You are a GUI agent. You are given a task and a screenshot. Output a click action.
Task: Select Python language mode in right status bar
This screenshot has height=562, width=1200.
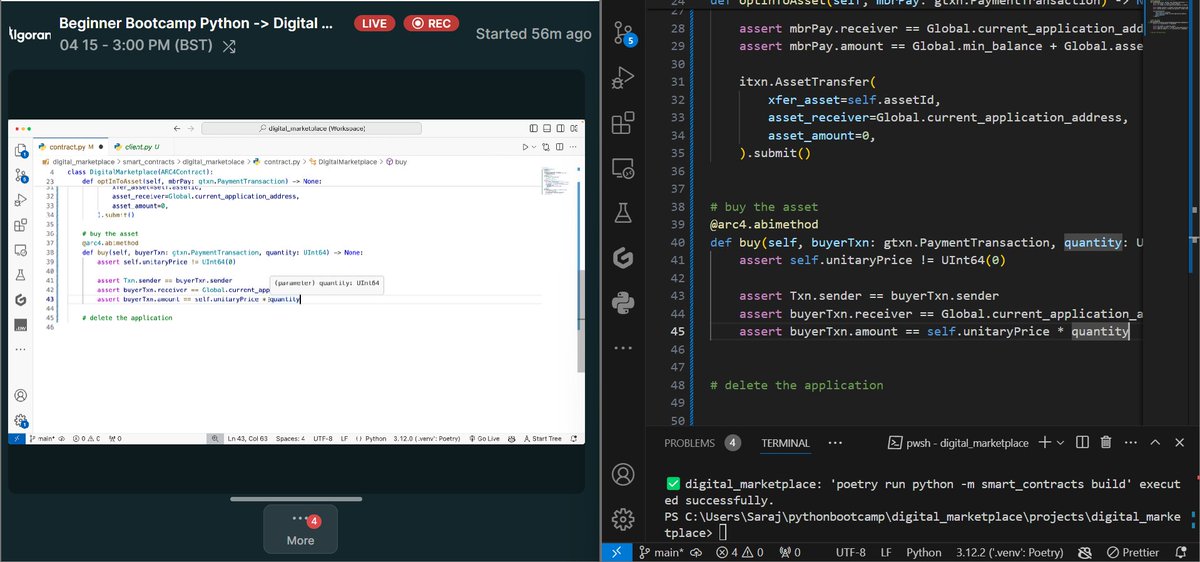(x=924, y=552)
